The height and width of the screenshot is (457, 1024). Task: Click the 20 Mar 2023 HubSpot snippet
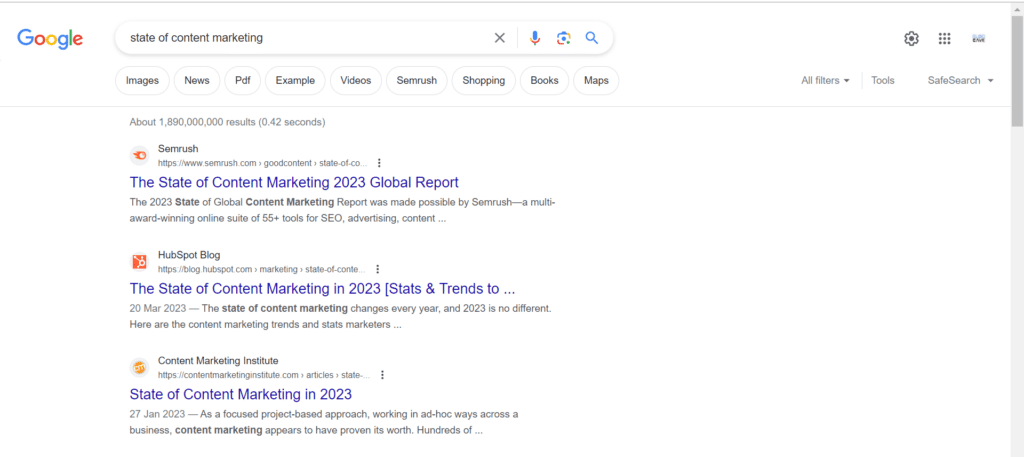pyautogui.click(x=340, y=316)
